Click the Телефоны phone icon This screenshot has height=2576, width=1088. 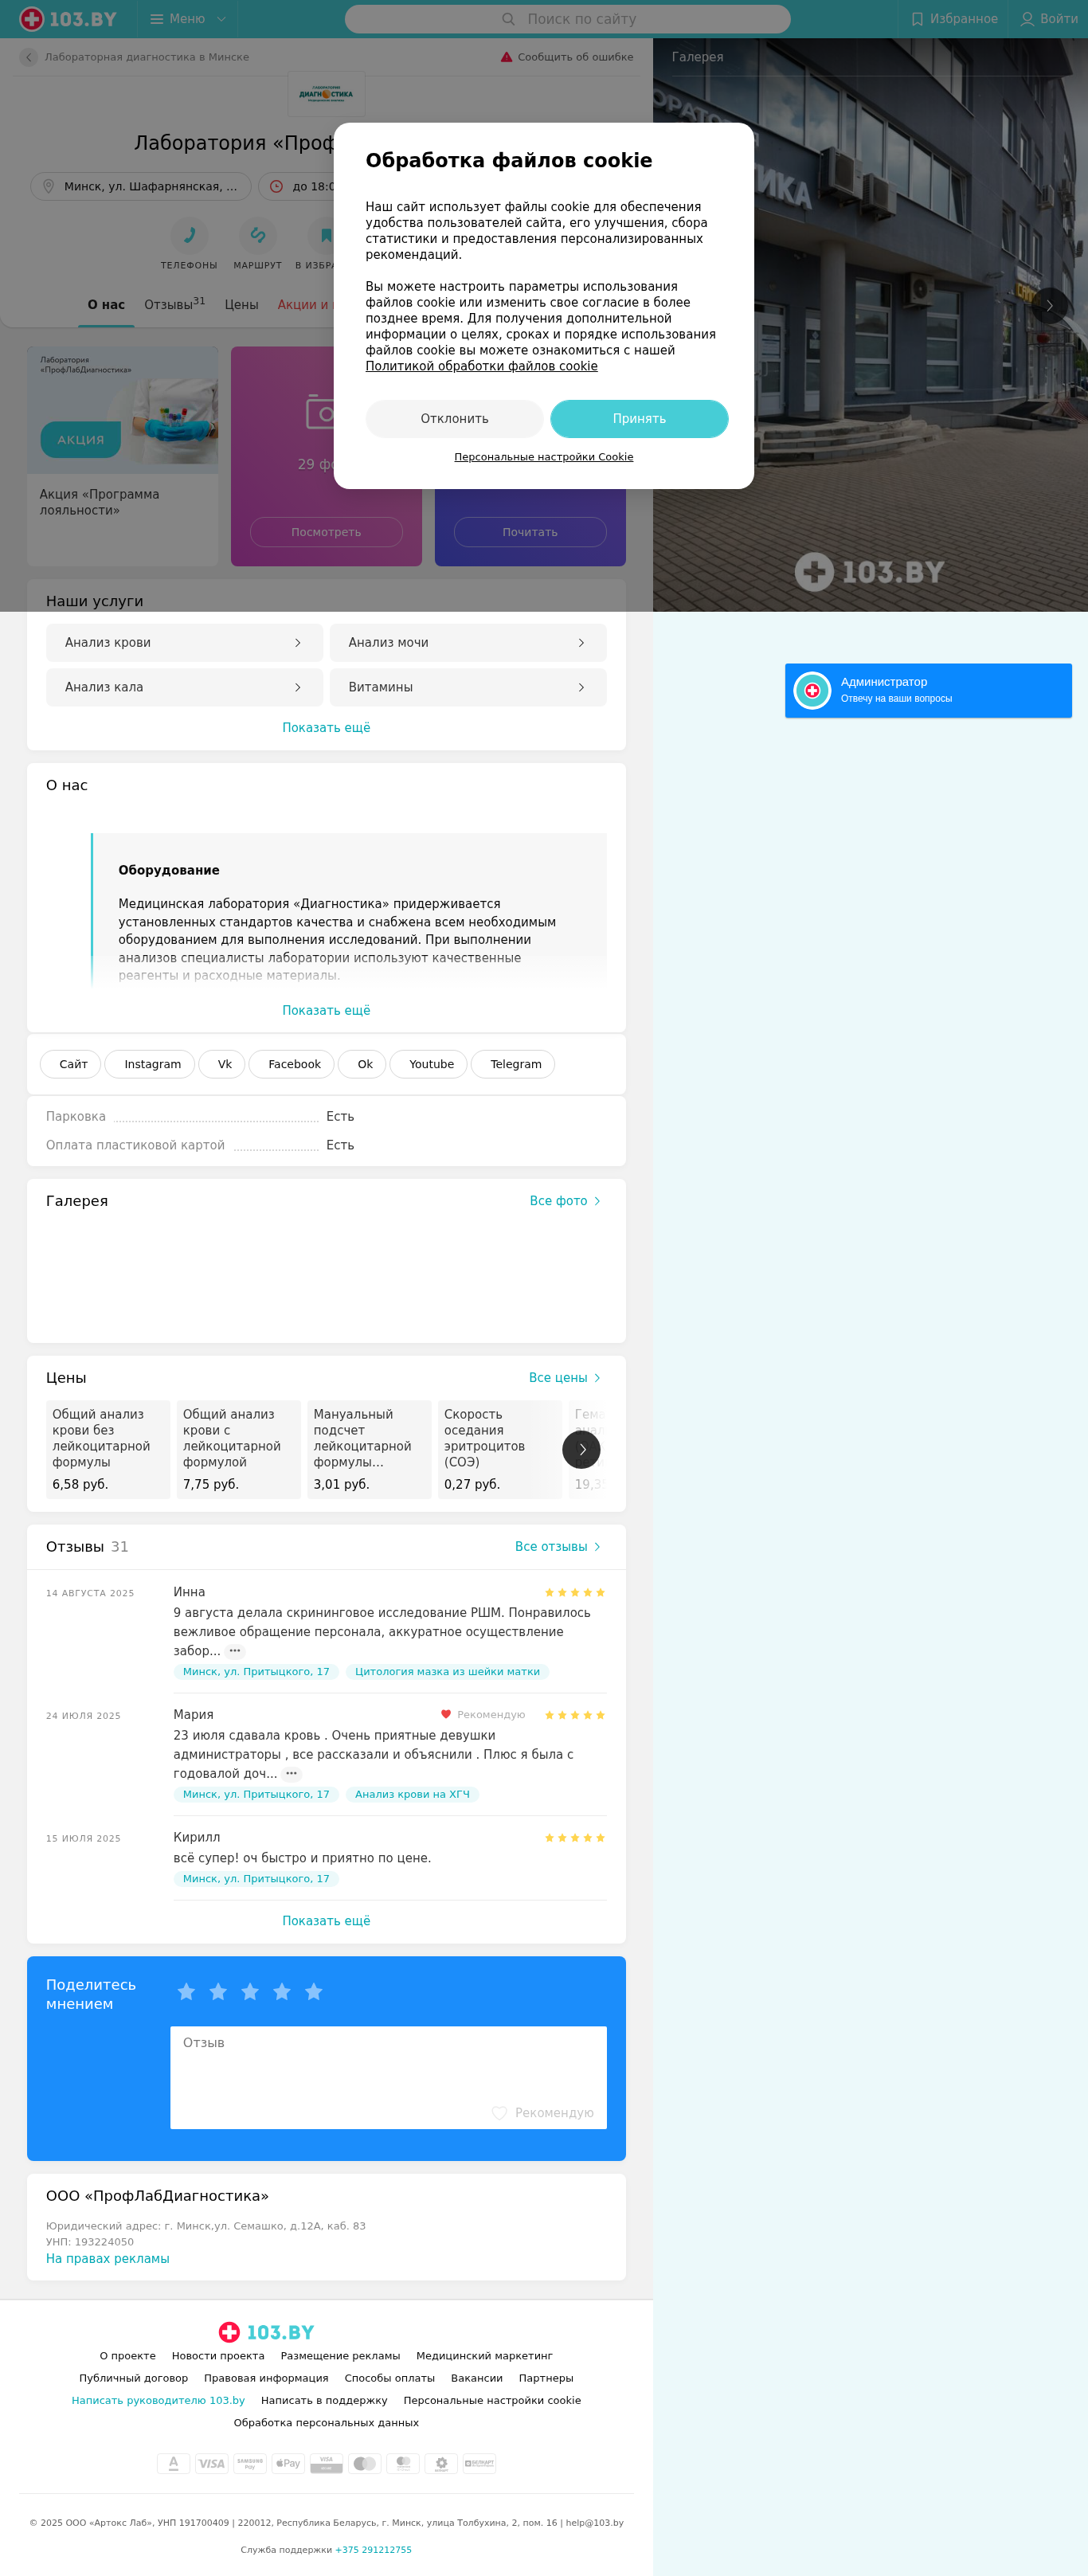[189, 236]
